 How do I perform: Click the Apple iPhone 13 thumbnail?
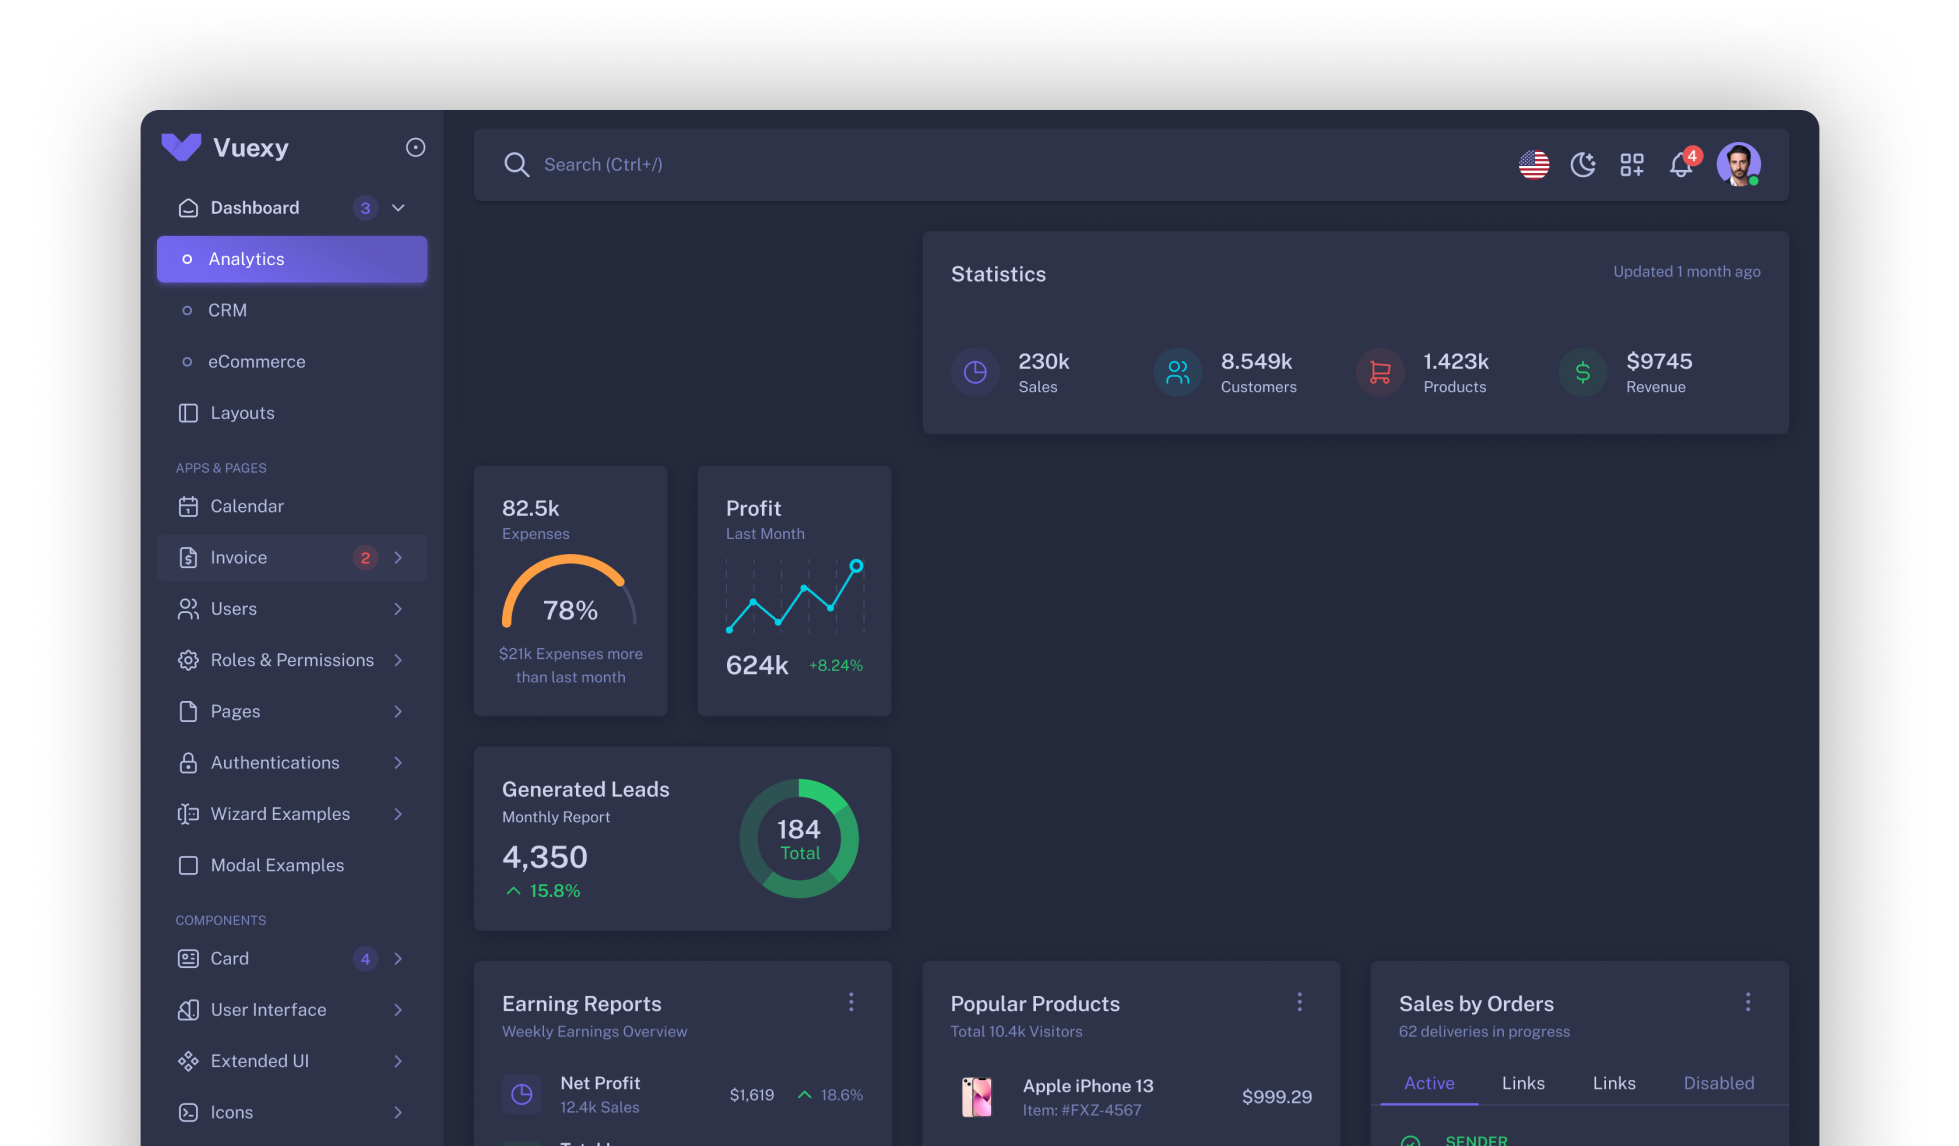976,1097
